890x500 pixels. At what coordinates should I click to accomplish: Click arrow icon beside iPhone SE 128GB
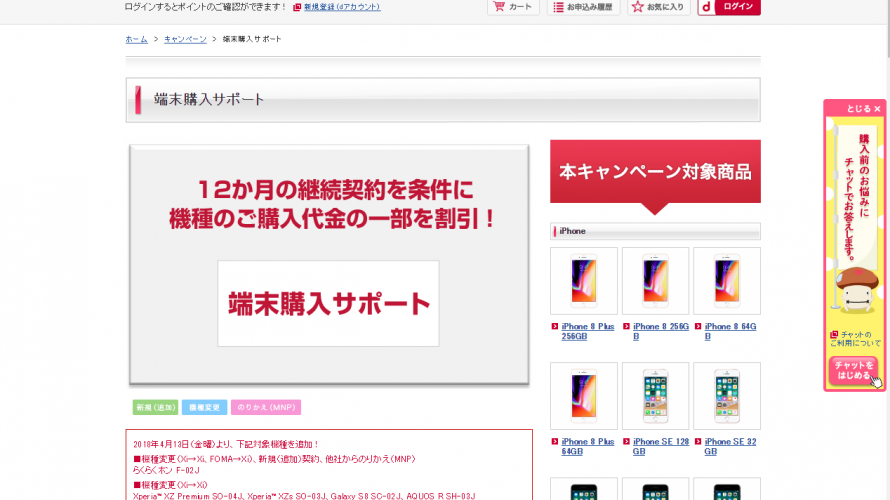626,442
